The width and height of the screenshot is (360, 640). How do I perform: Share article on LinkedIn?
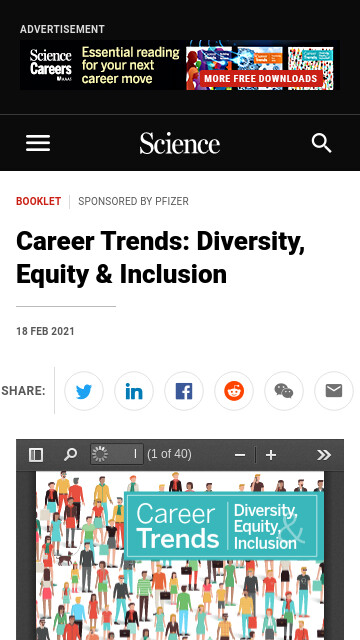coord(134,391)
